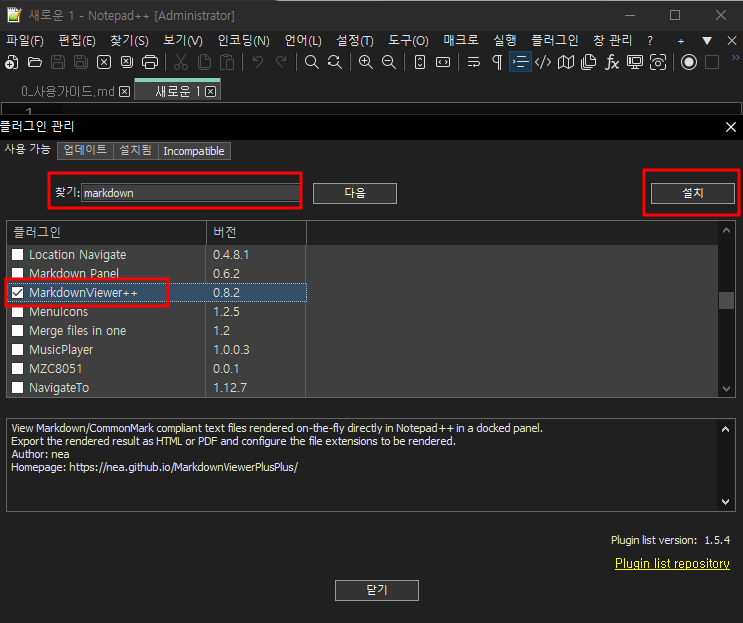Click the code tag language icon
Screen dimensions: 743x623
(x=543, y=62)
